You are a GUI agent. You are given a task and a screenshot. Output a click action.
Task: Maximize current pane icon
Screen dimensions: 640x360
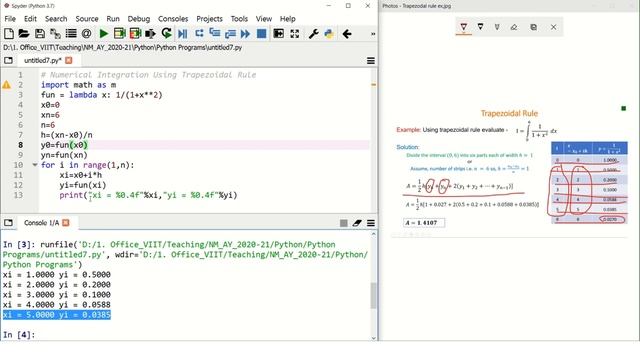point(278,33)
